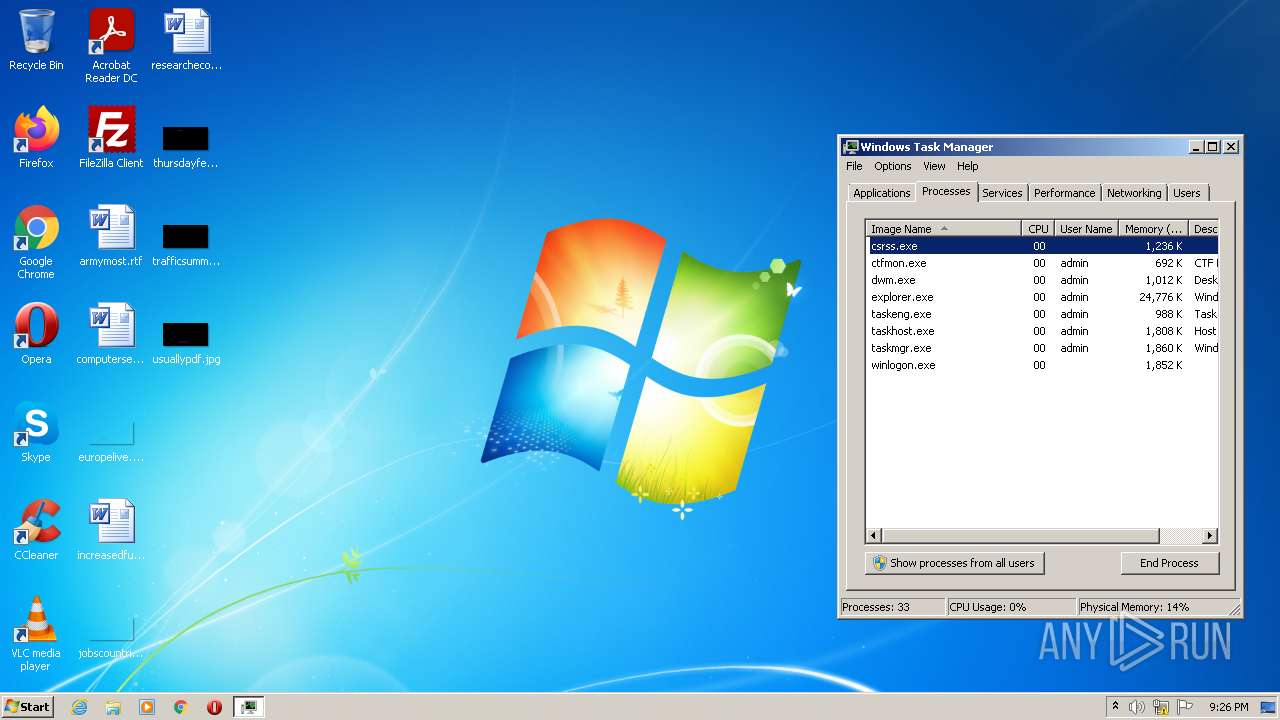
Task: Select the explorer.exe process row
Action: (1042, 297)
